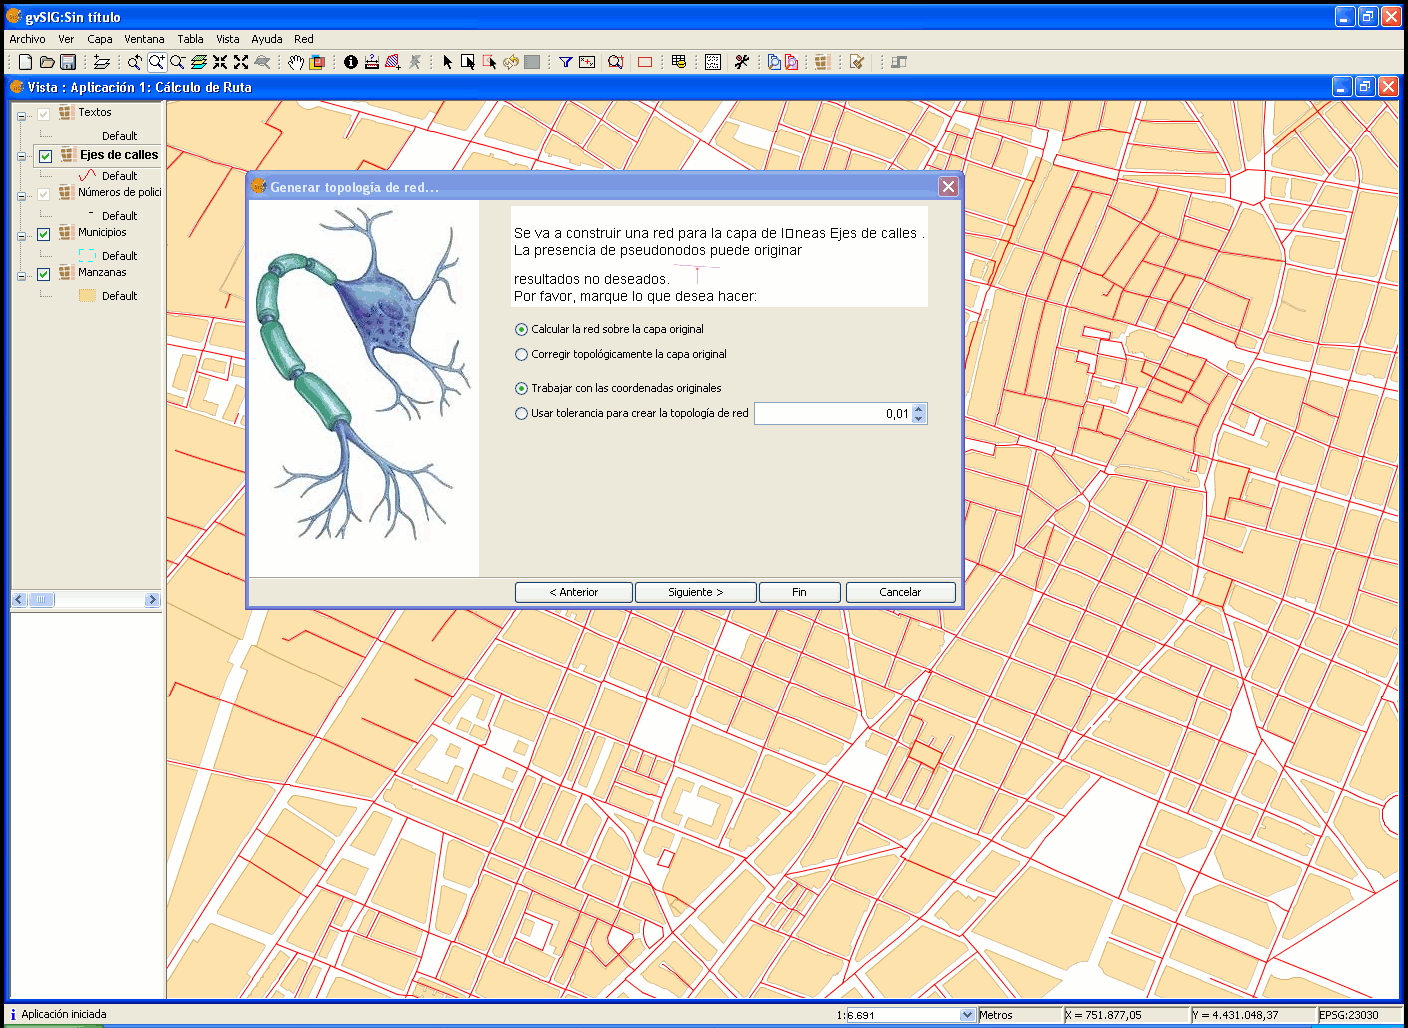Select the Pan hand tool
The width and height of the screenshot is (1408, 1028).
296,62
